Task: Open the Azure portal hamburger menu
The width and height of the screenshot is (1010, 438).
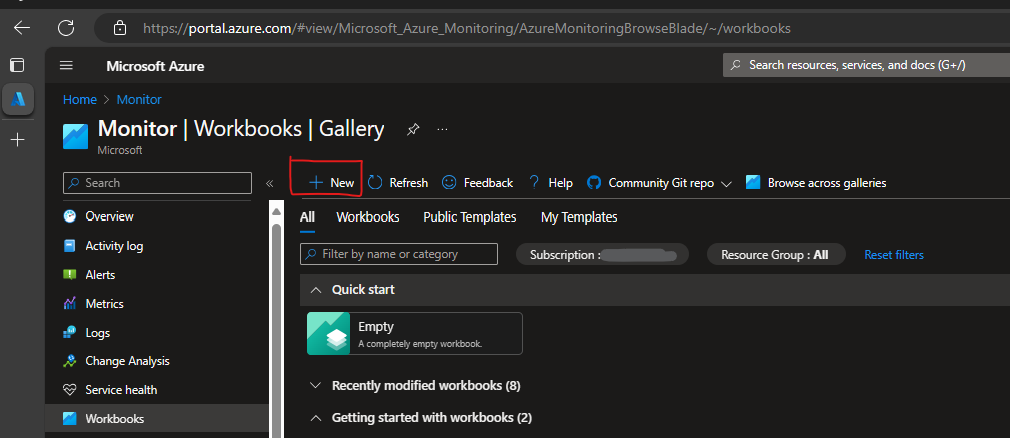Action: point(67,66)
